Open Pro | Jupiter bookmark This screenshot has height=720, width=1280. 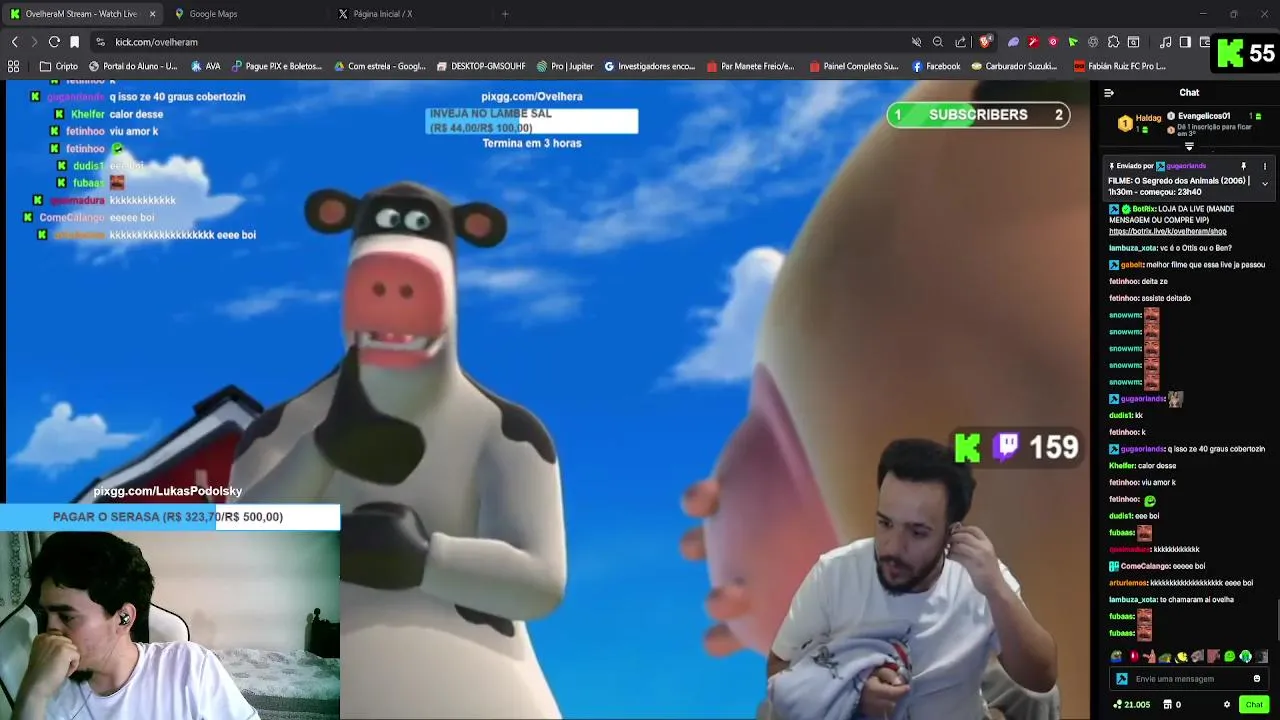tap(565, 66)
